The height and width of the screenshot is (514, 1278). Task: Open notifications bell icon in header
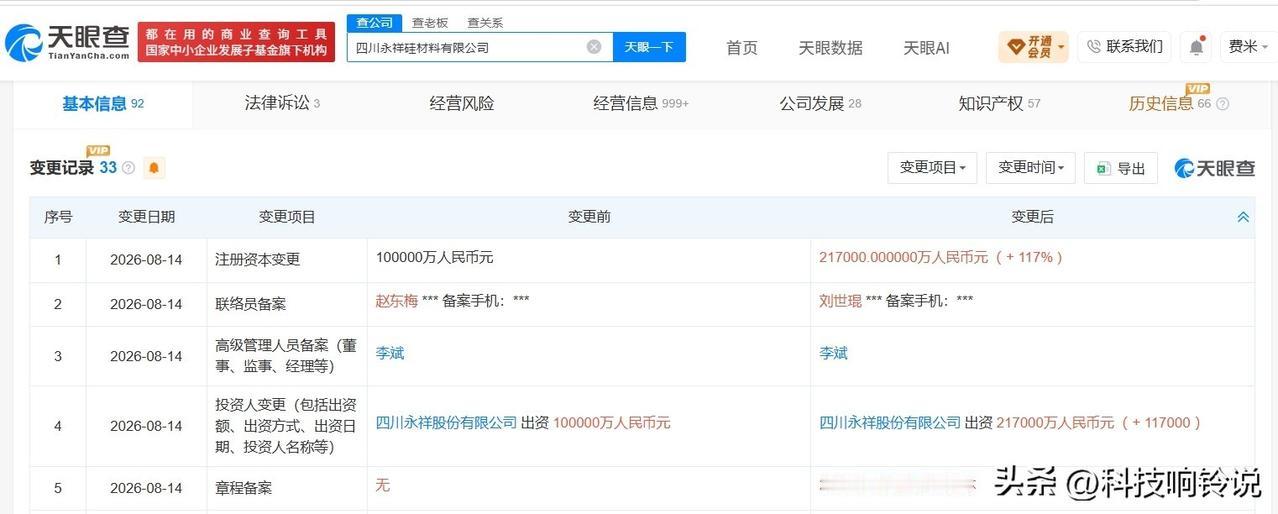point(1196,47)
